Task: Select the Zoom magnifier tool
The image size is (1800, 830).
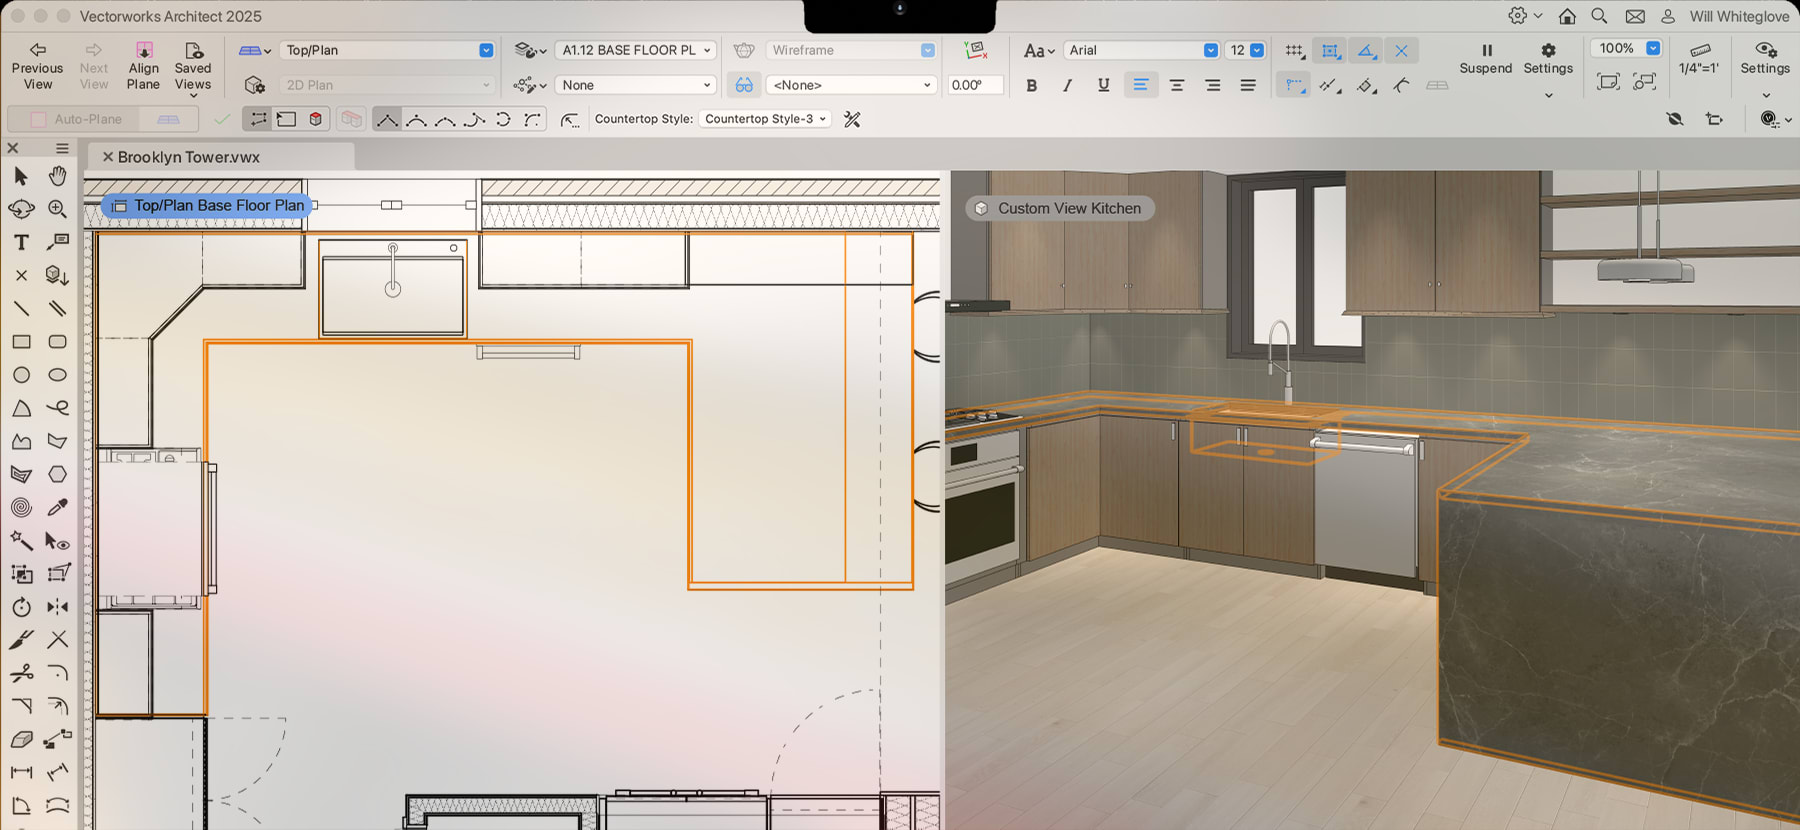Action: [58, 209]
